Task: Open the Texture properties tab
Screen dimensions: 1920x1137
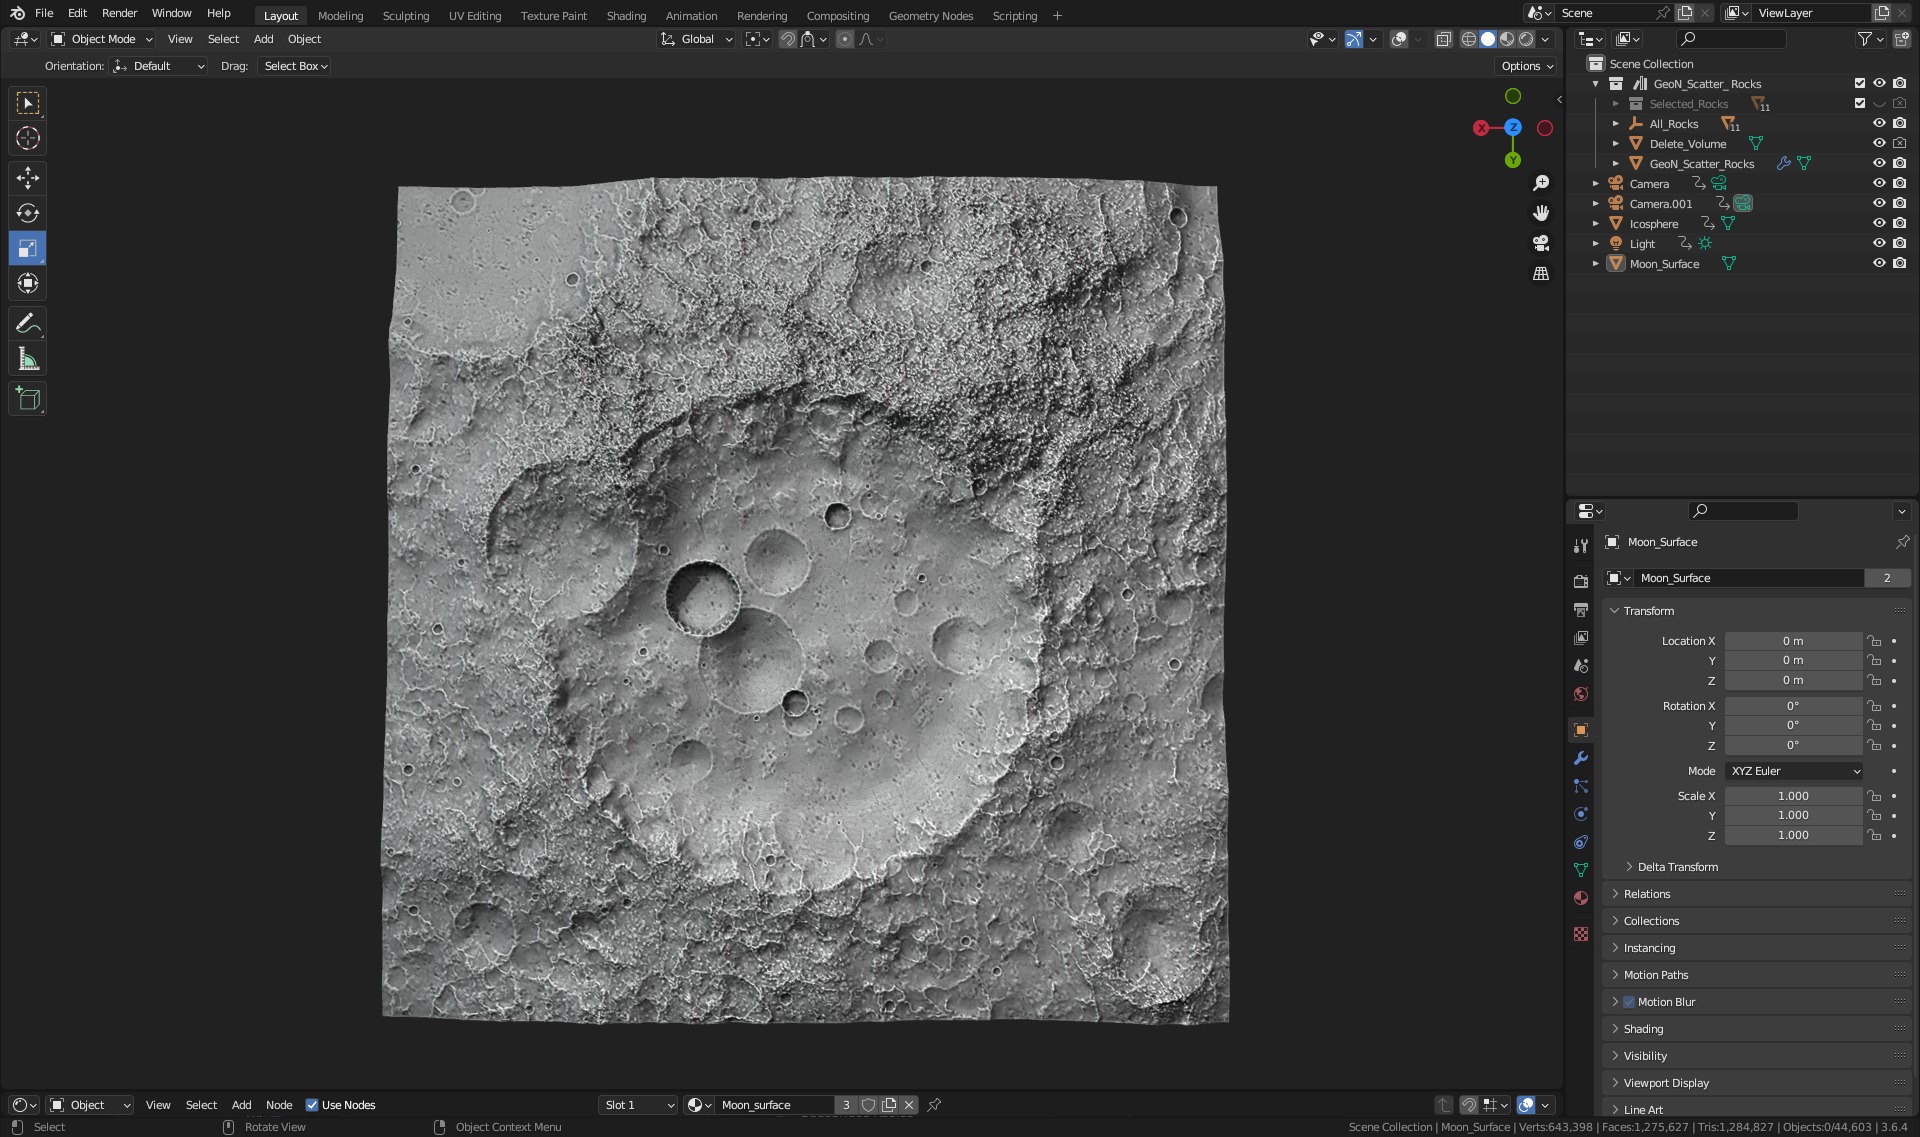Action: click(1581, 934)
